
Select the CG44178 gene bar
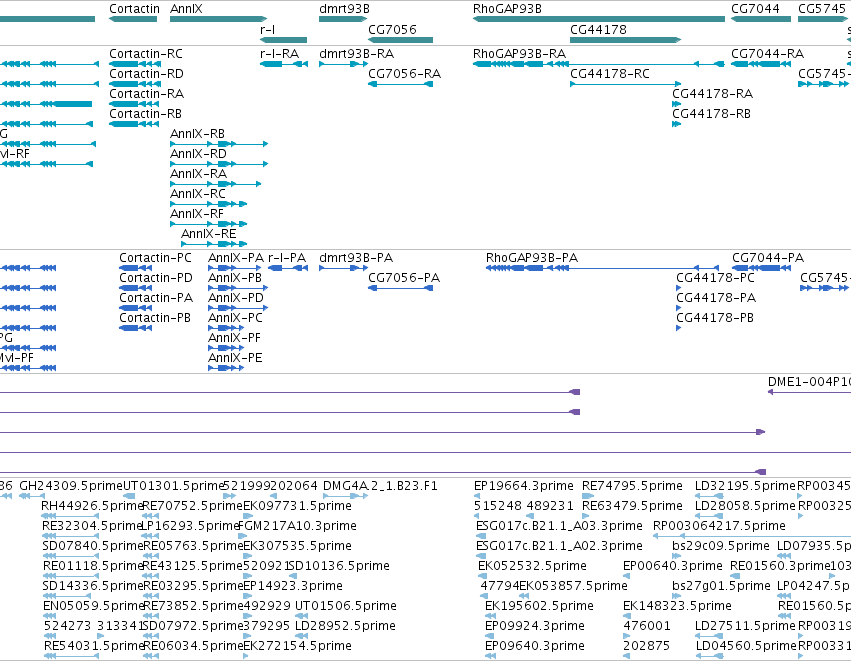(x=625, y=40)
